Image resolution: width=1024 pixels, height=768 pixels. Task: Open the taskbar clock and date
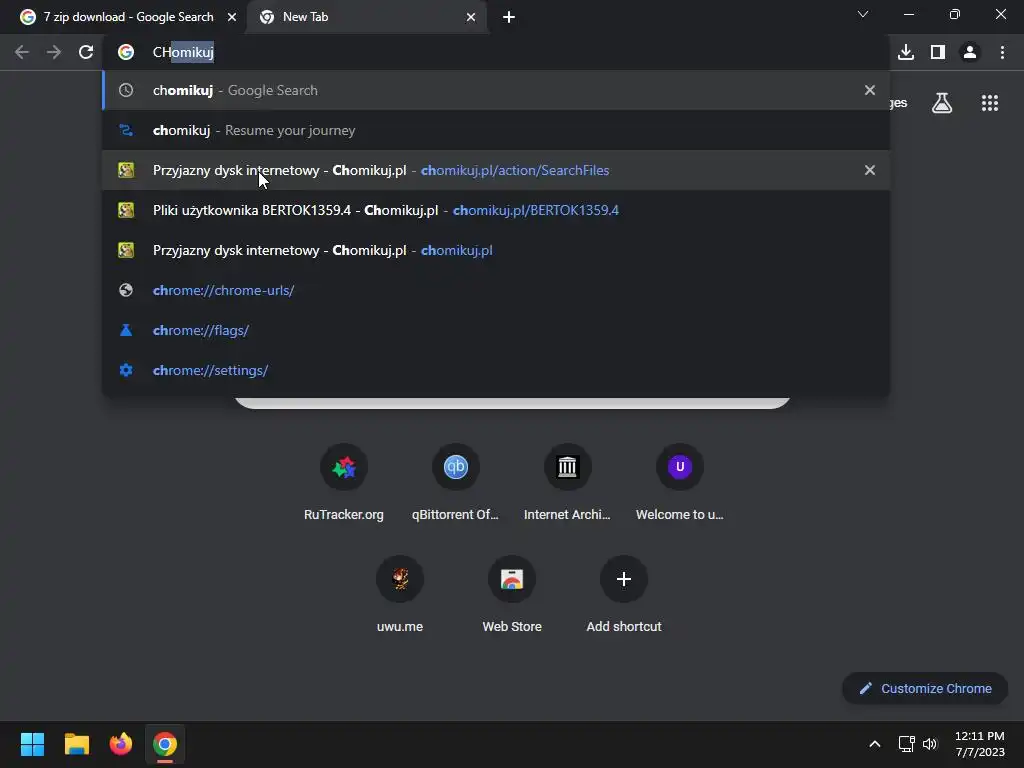tap(980, 744)
